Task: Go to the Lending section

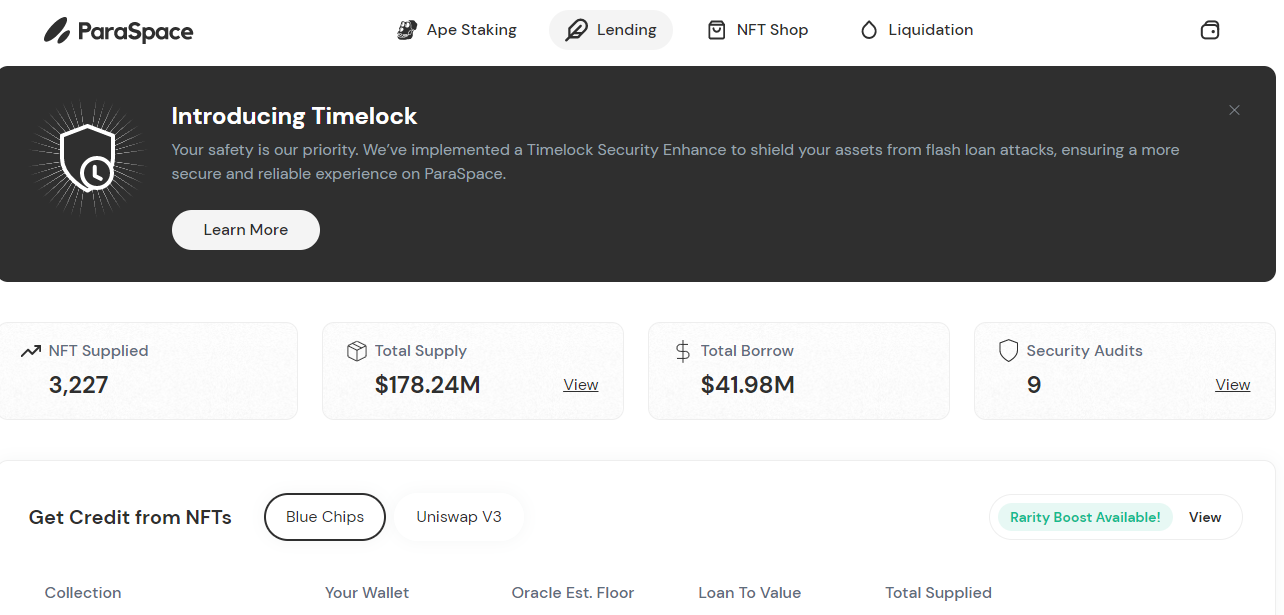Action: pyautogui.click(x=611, y=30)
